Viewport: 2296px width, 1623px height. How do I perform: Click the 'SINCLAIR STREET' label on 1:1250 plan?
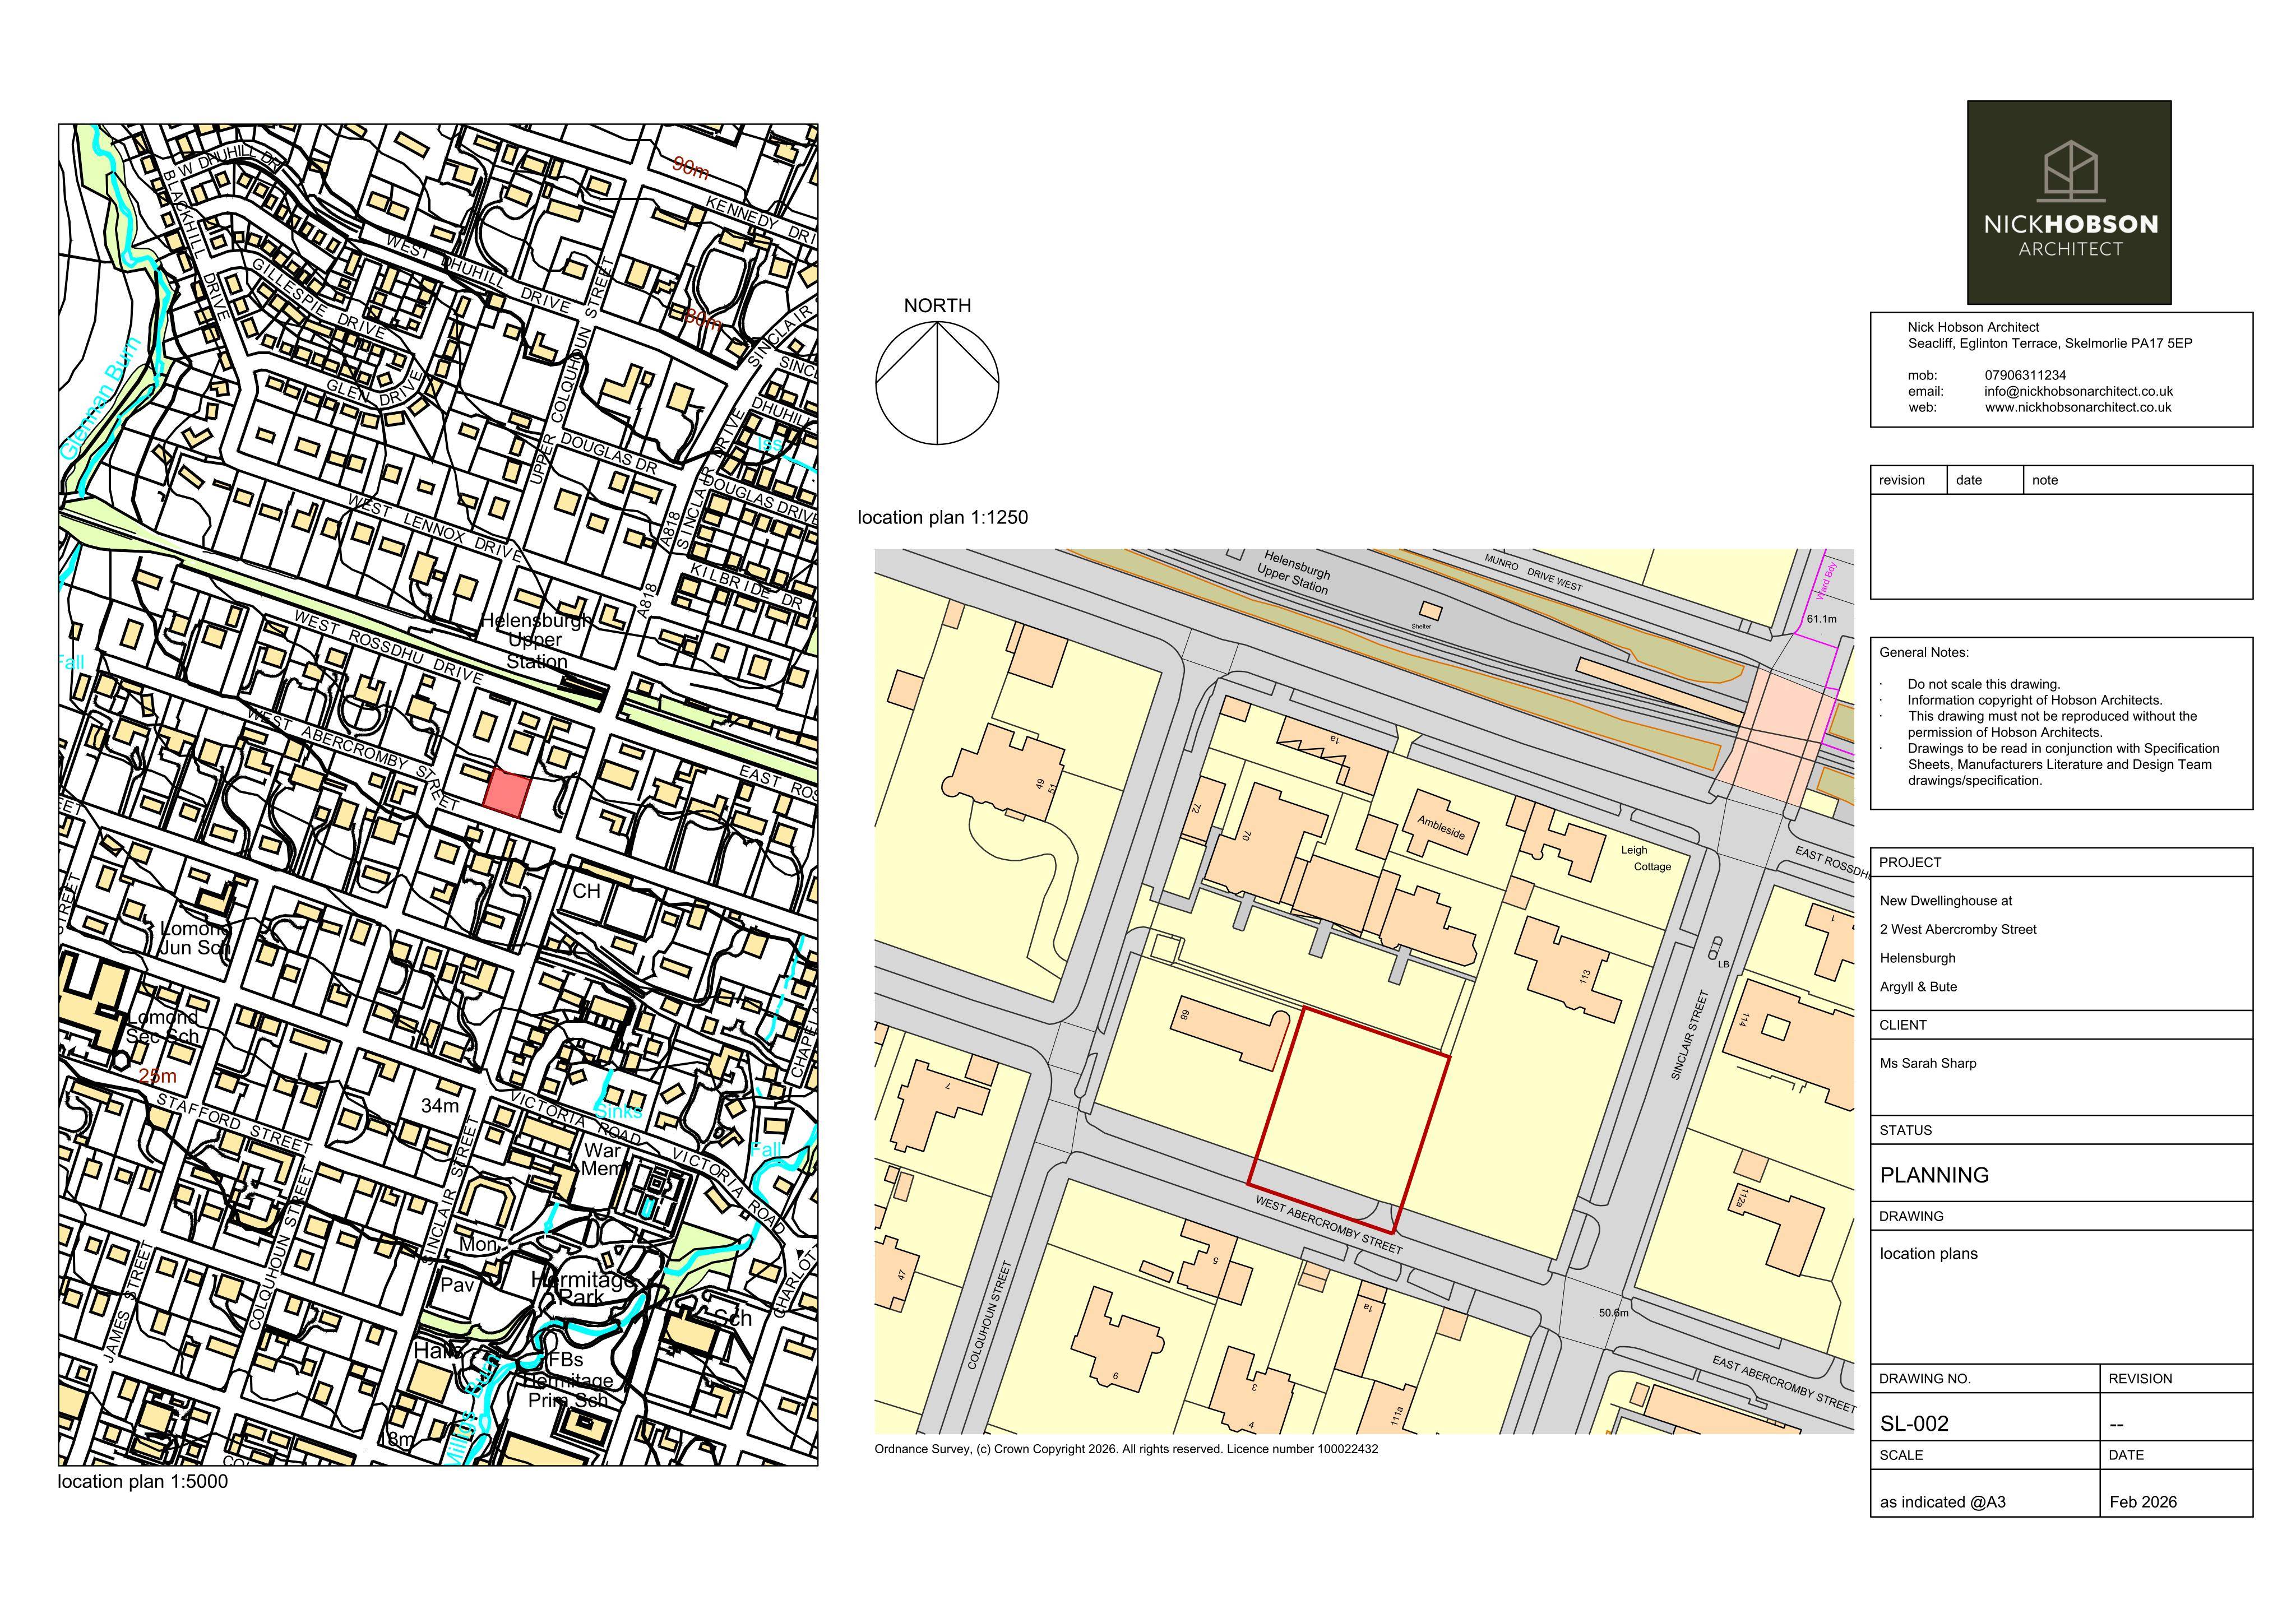pos(1690,1034)
